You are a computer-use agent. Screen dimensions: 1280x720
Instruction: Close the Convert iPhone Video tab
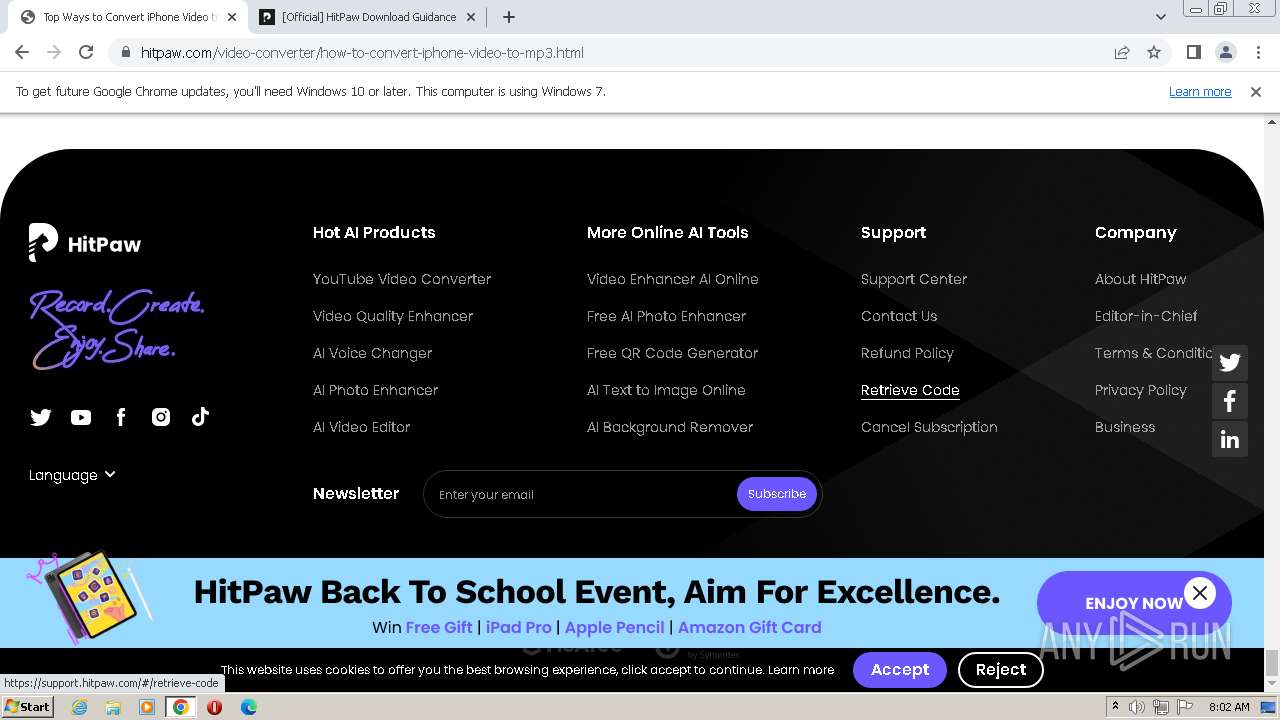[232, 17]
